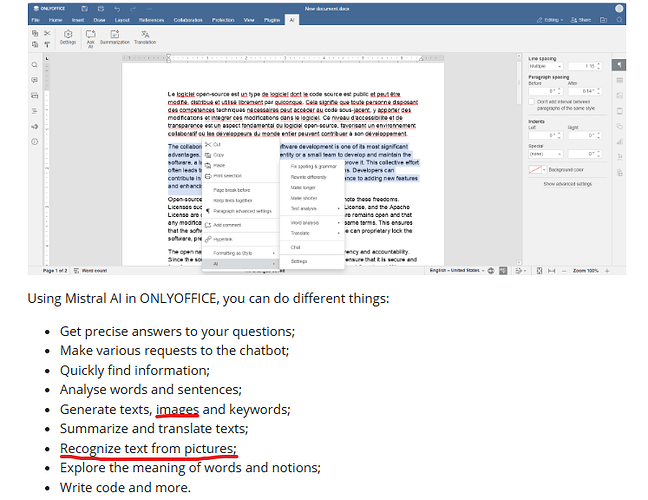648x500 pixels.
Task: Select Fix spelling & grammar menu item
Action: (x=312, y=167)
